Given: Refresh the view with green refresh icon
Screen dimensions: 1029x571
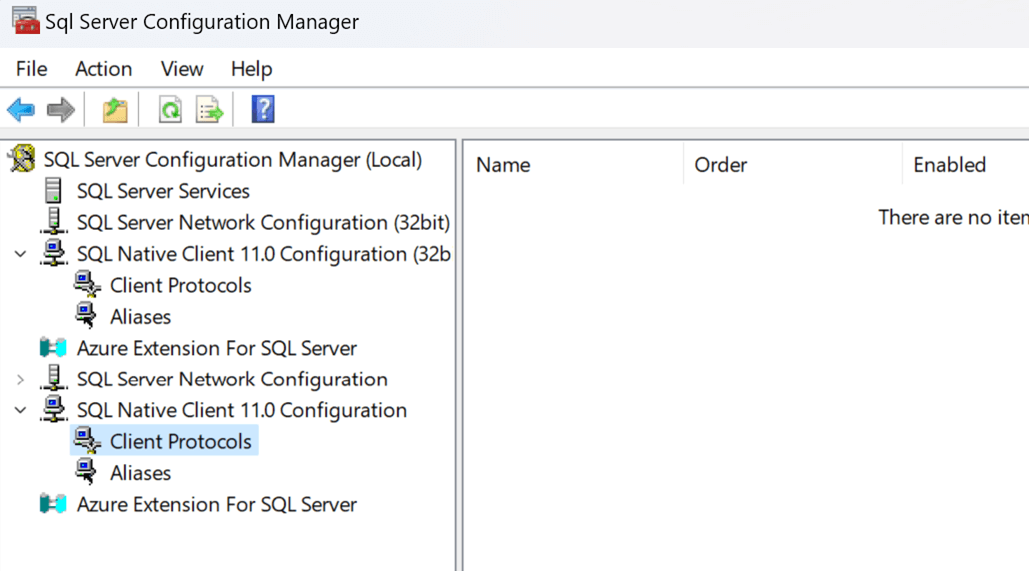Looking at the screenshot, I should click(x=170, y=110).
